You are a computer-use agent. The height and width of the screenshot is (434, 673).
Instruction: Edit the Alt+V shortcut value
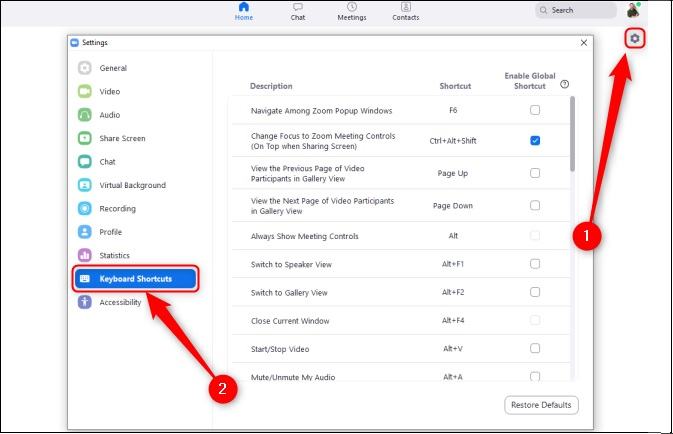[453, 349]
